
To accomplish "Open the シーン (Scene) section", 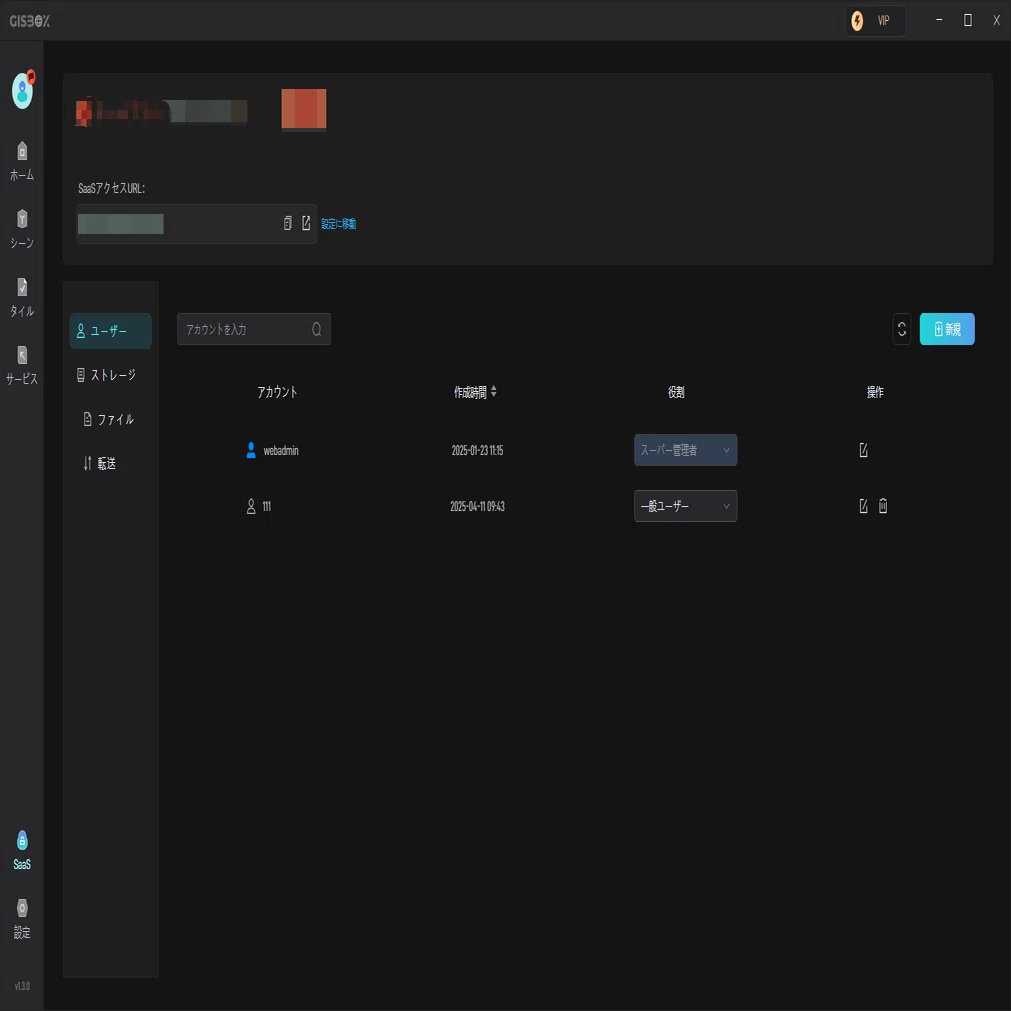I will pos(22,229).
